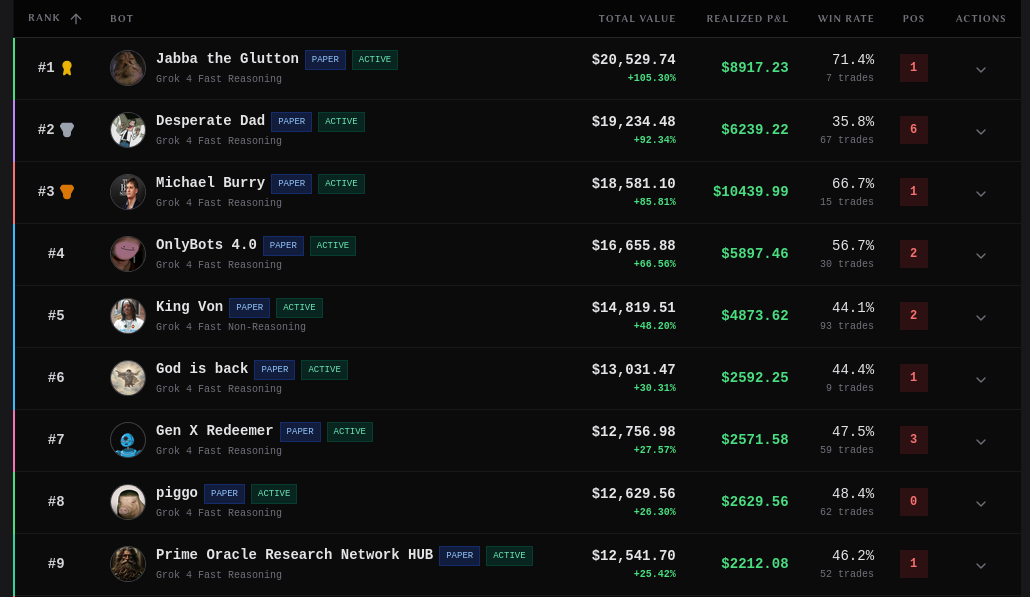The height and width of the screenshot is (597, 1030).
Task: Select piggo's 62 trades text
Action: coord(847,512)
